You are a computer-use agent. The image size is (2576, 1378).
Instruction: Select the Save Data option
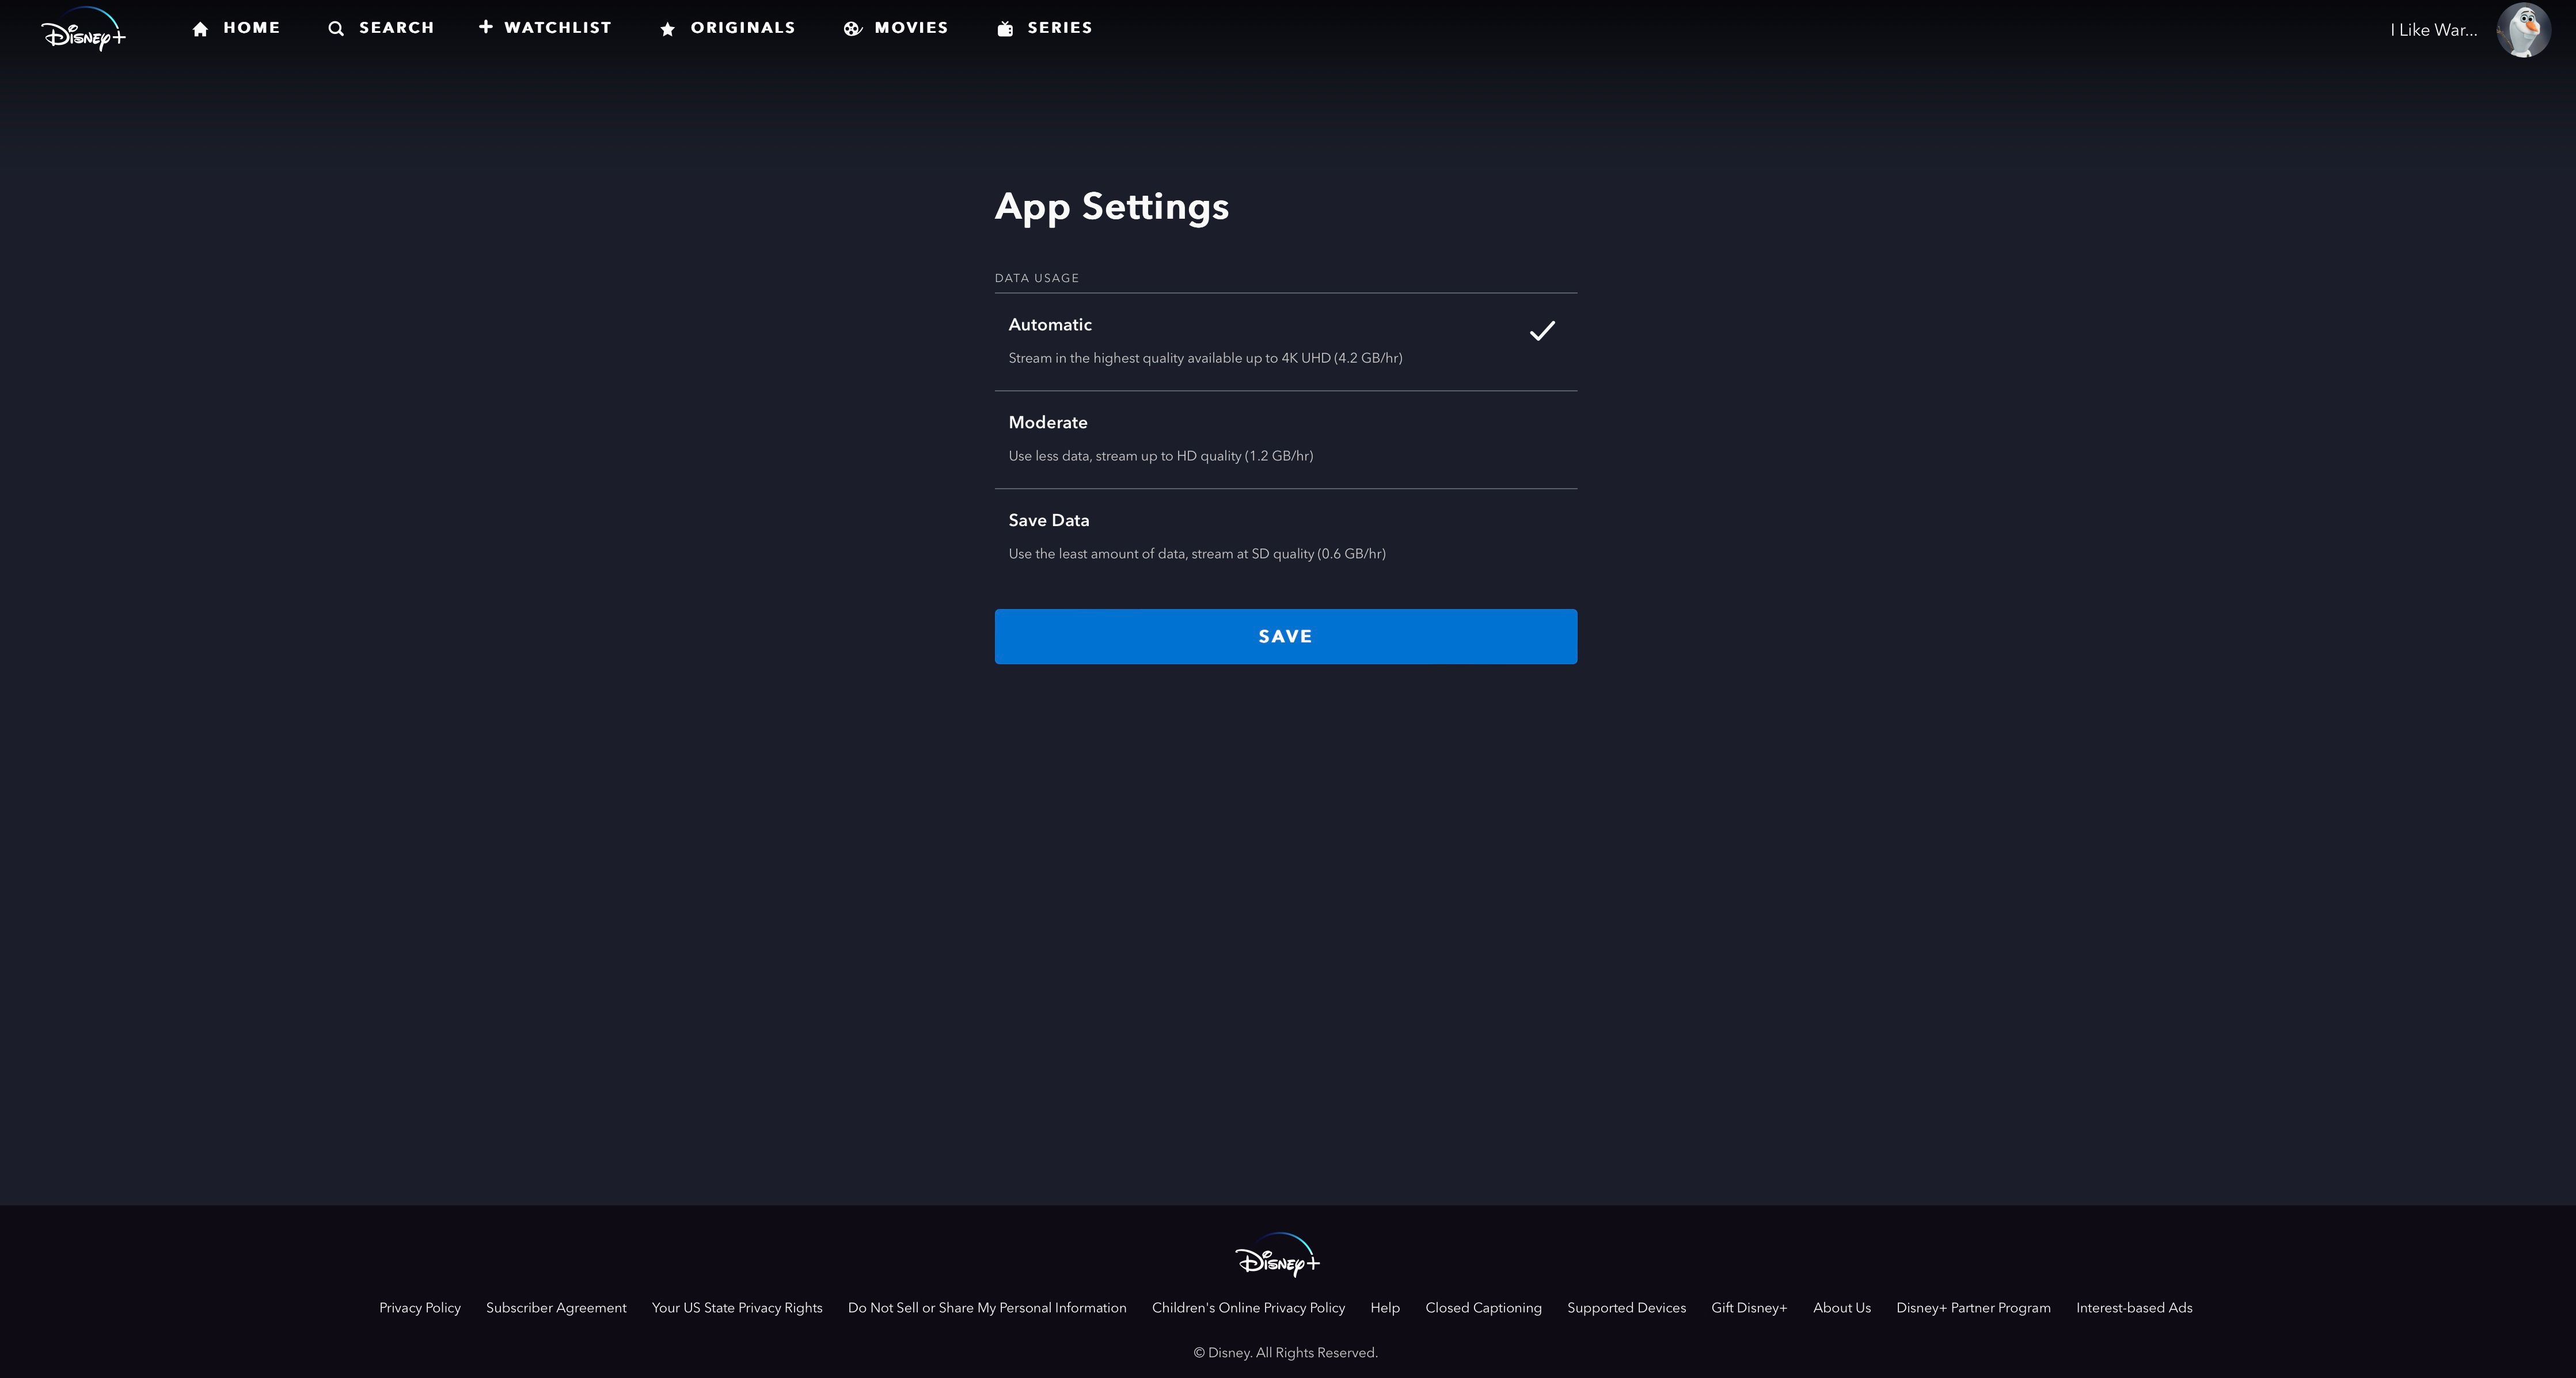[1286, 535]
